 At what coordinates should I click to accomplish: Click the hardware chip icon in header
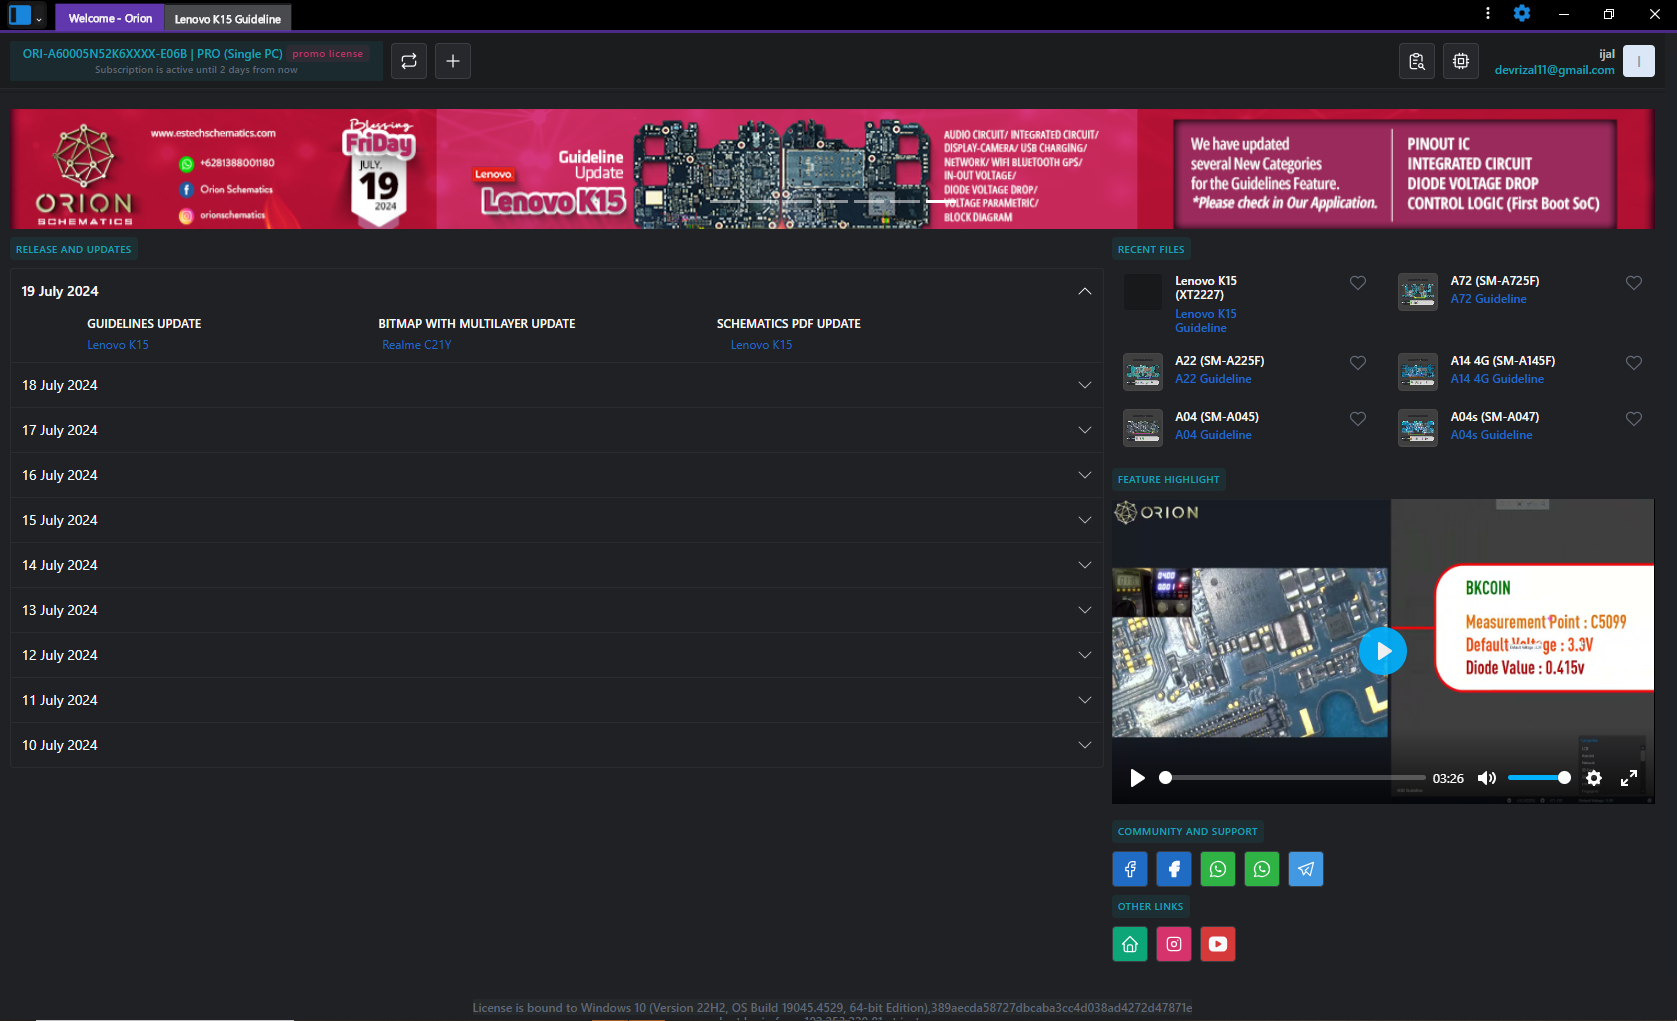pyautogui.click(x=1461, y=61)
